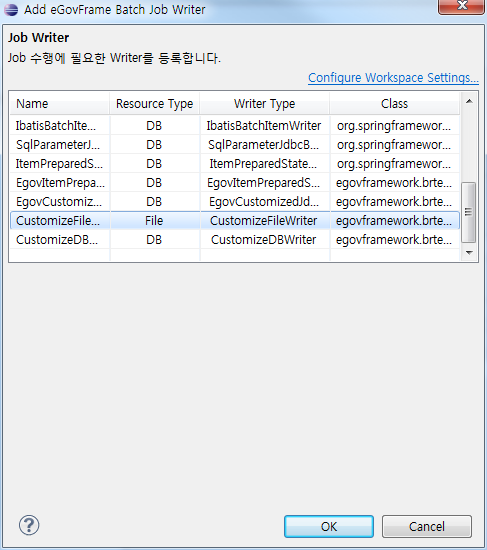Select the CustomizeFile... name cell
The image size is (487, 550).
click(x=60, y=221)
